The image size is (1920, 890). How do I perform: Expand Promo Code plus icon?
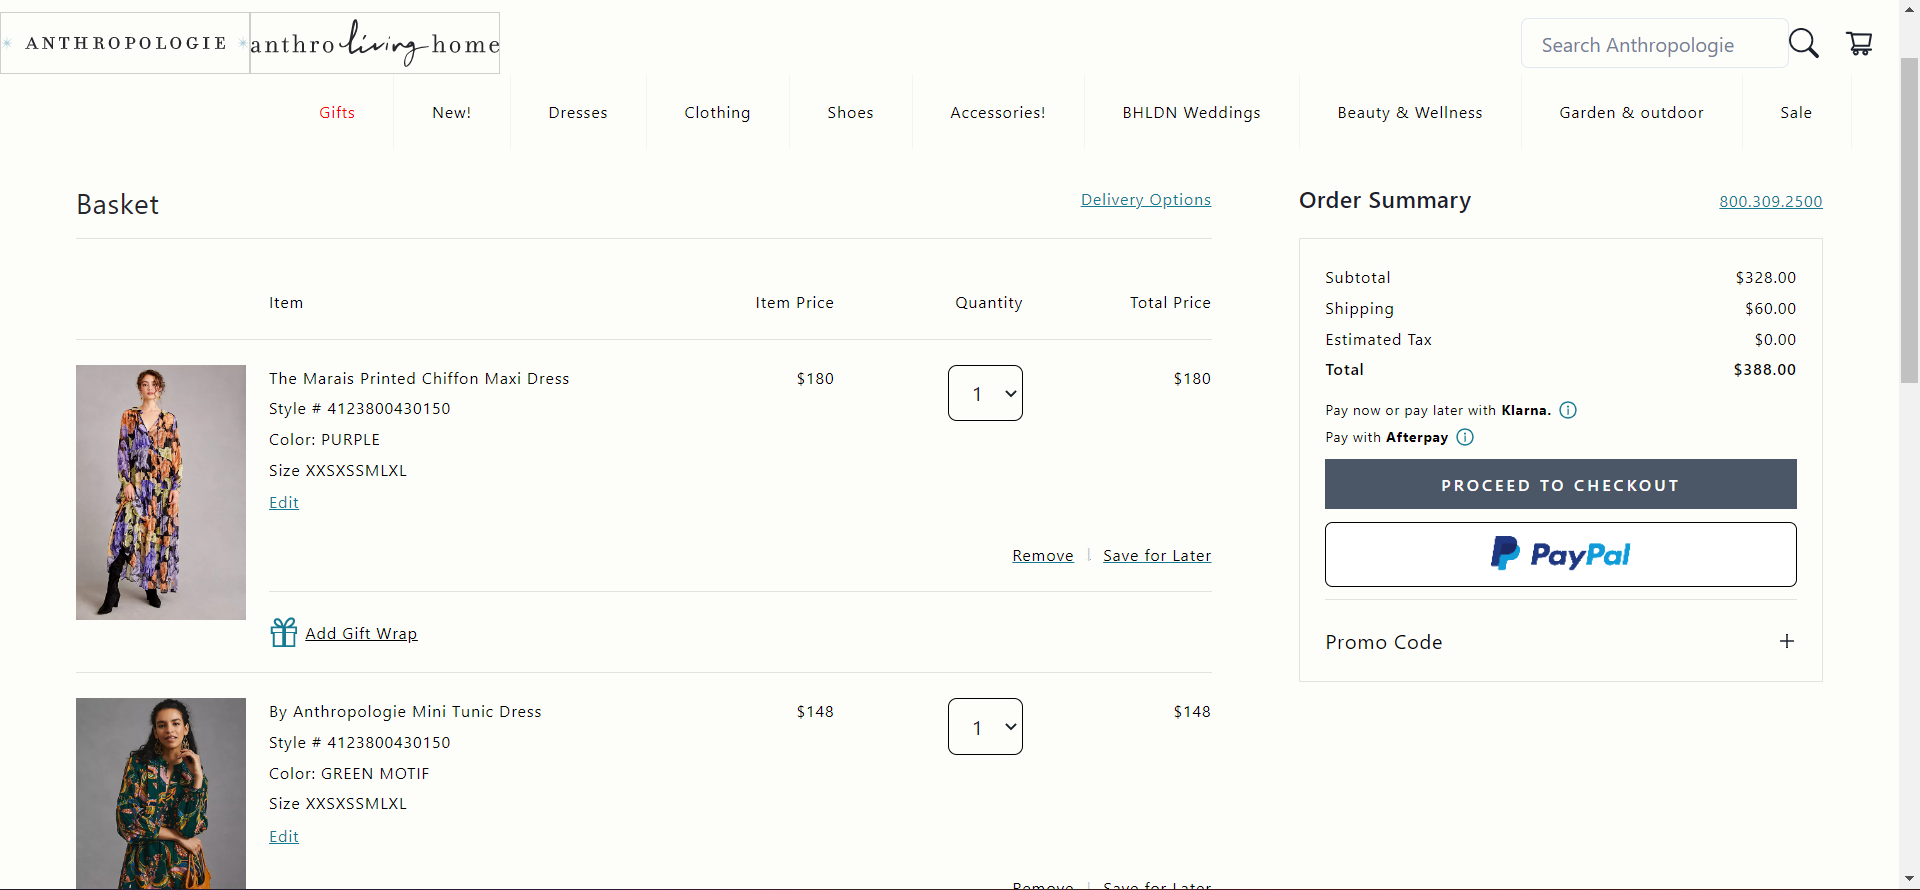pos(1787,641)
